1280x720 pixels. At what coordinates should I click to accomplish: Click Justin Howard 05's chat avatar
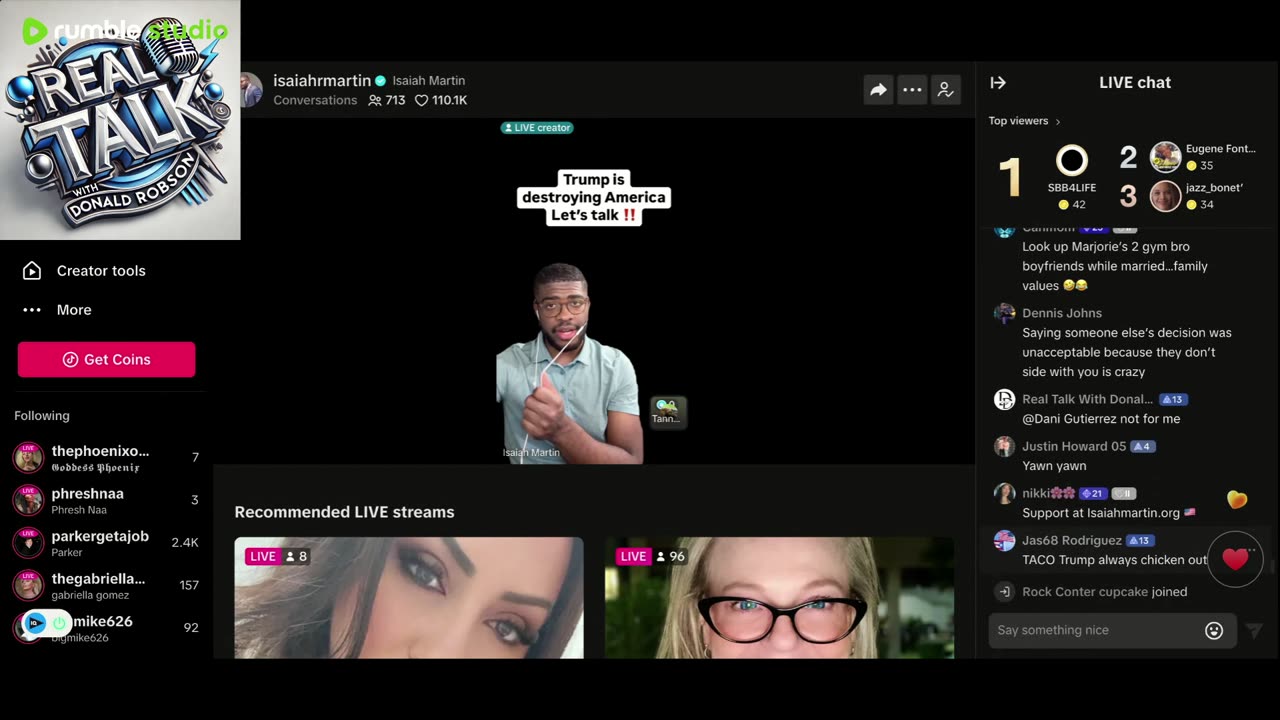(1004, 447)
